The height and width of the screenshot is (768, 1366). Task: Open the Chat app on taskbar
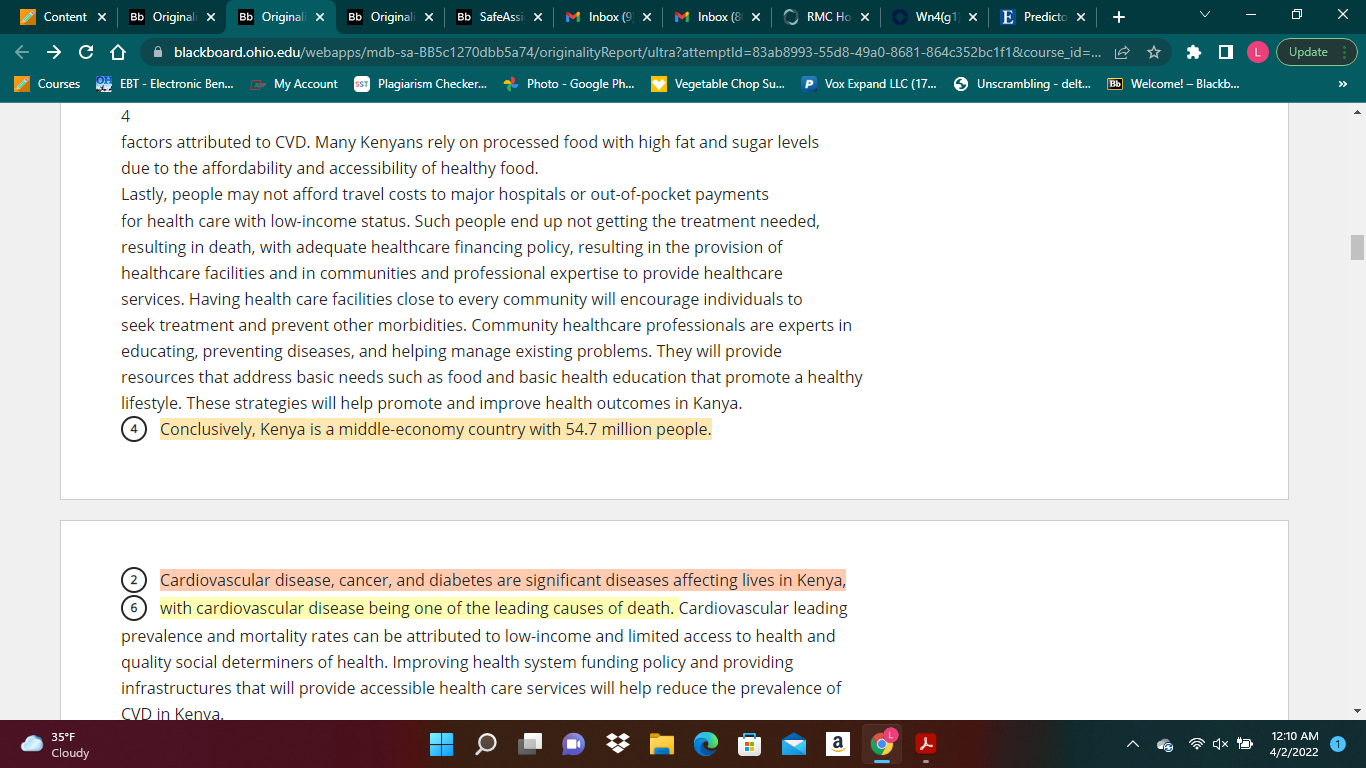pos(574,744)
